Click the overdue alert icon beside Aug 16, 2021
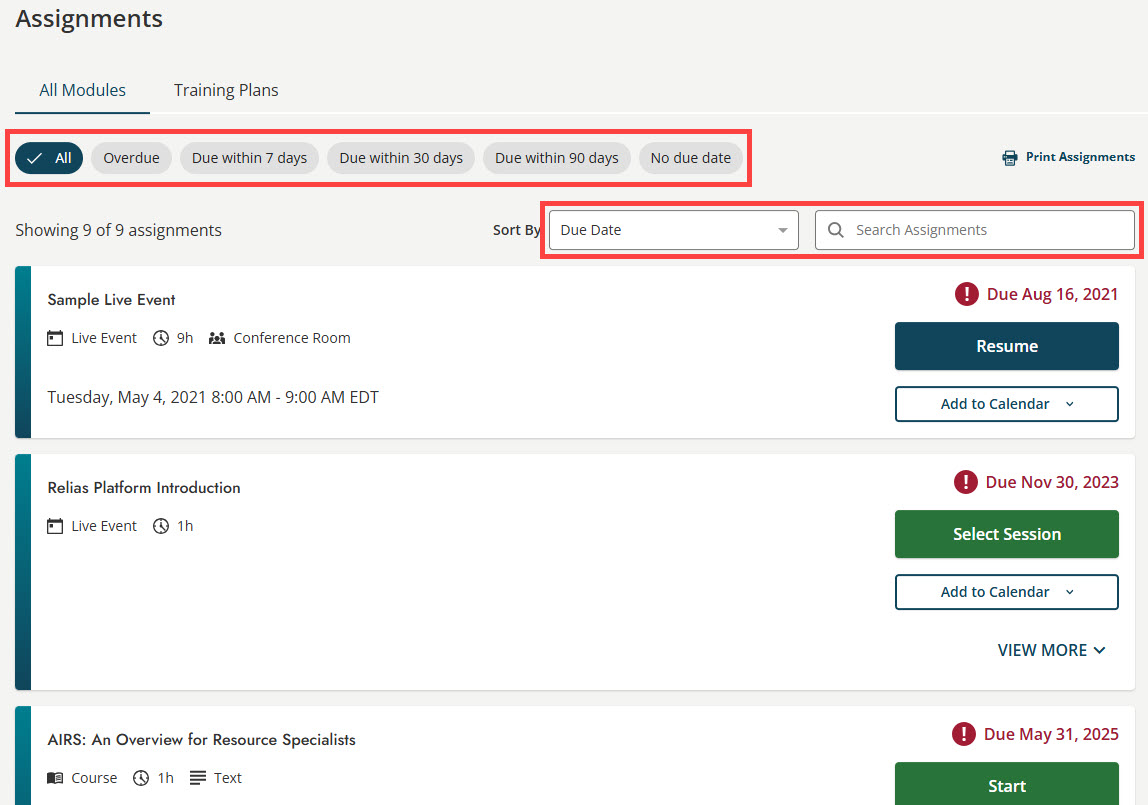The height and width of the screenshot is (805, 1148). [966, 294]
